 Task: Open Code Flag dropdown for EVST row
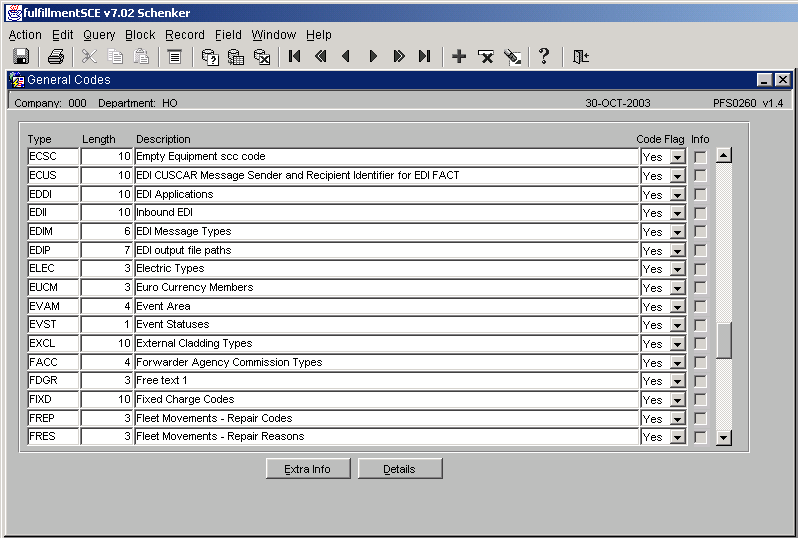point(677,325)
